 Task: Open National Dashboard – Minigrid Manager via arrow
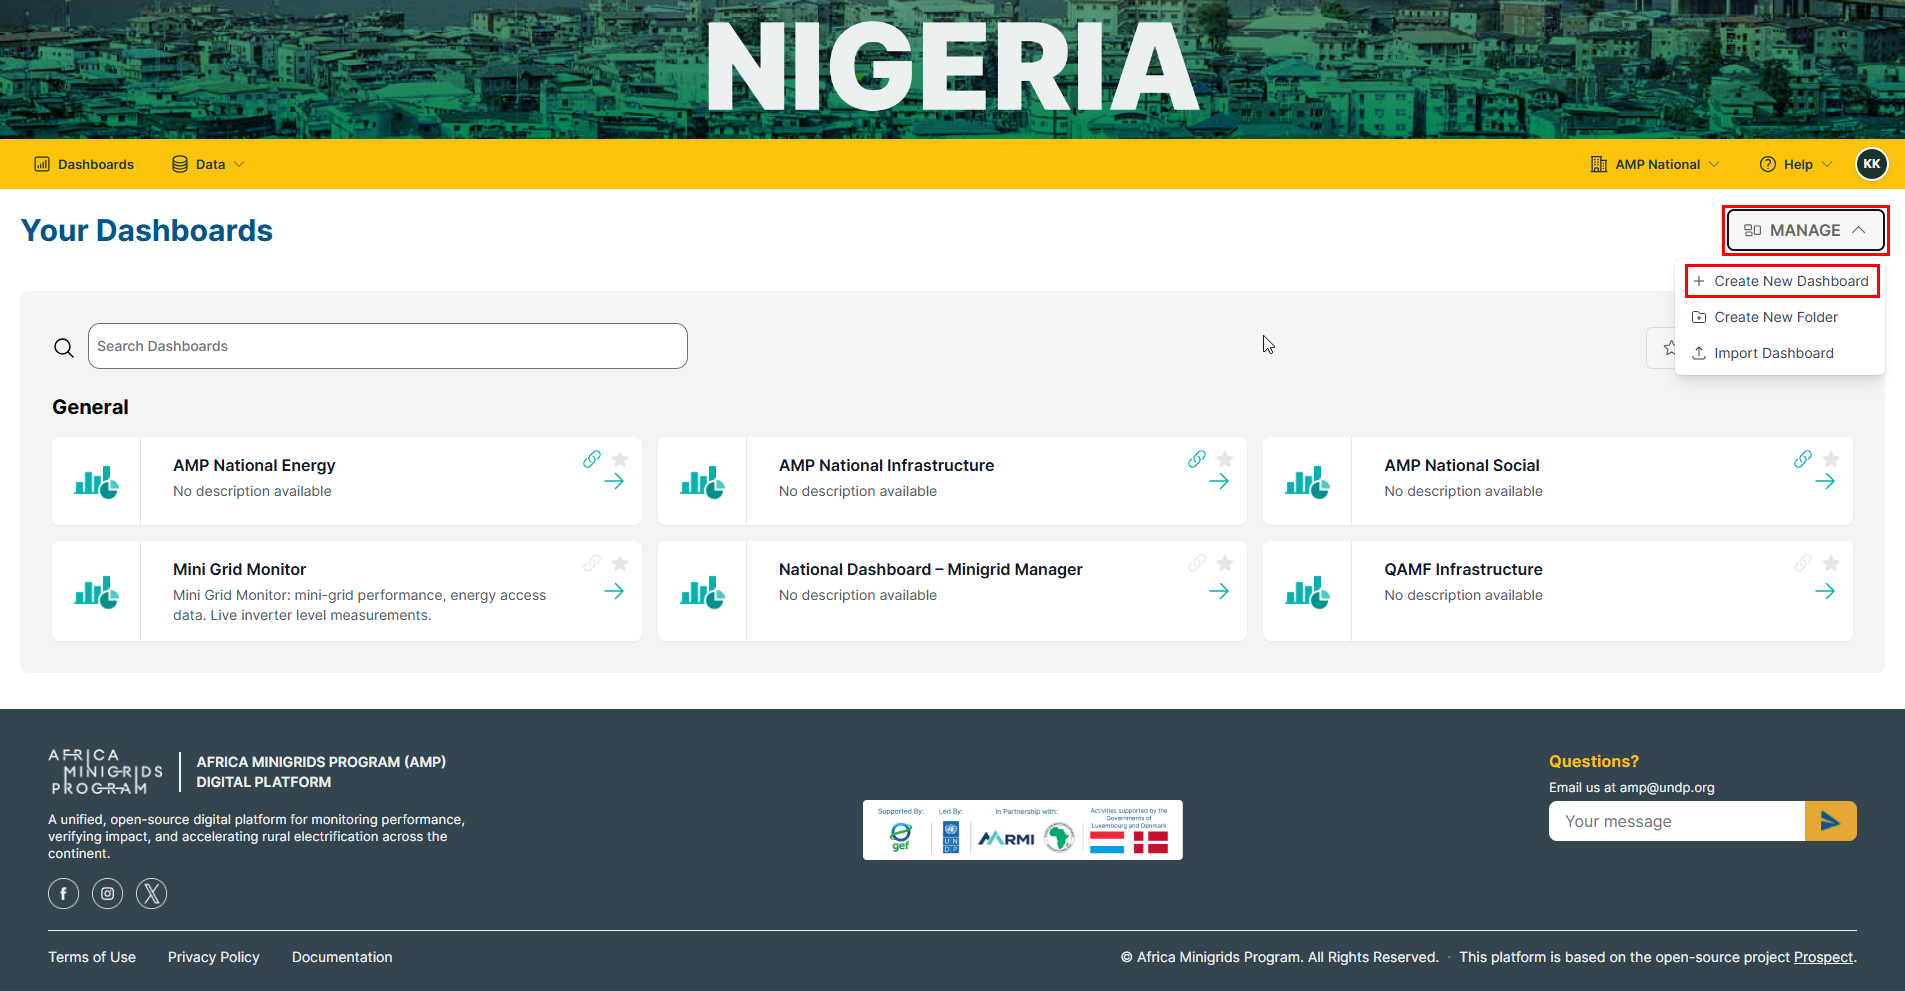pos(1219,592)
